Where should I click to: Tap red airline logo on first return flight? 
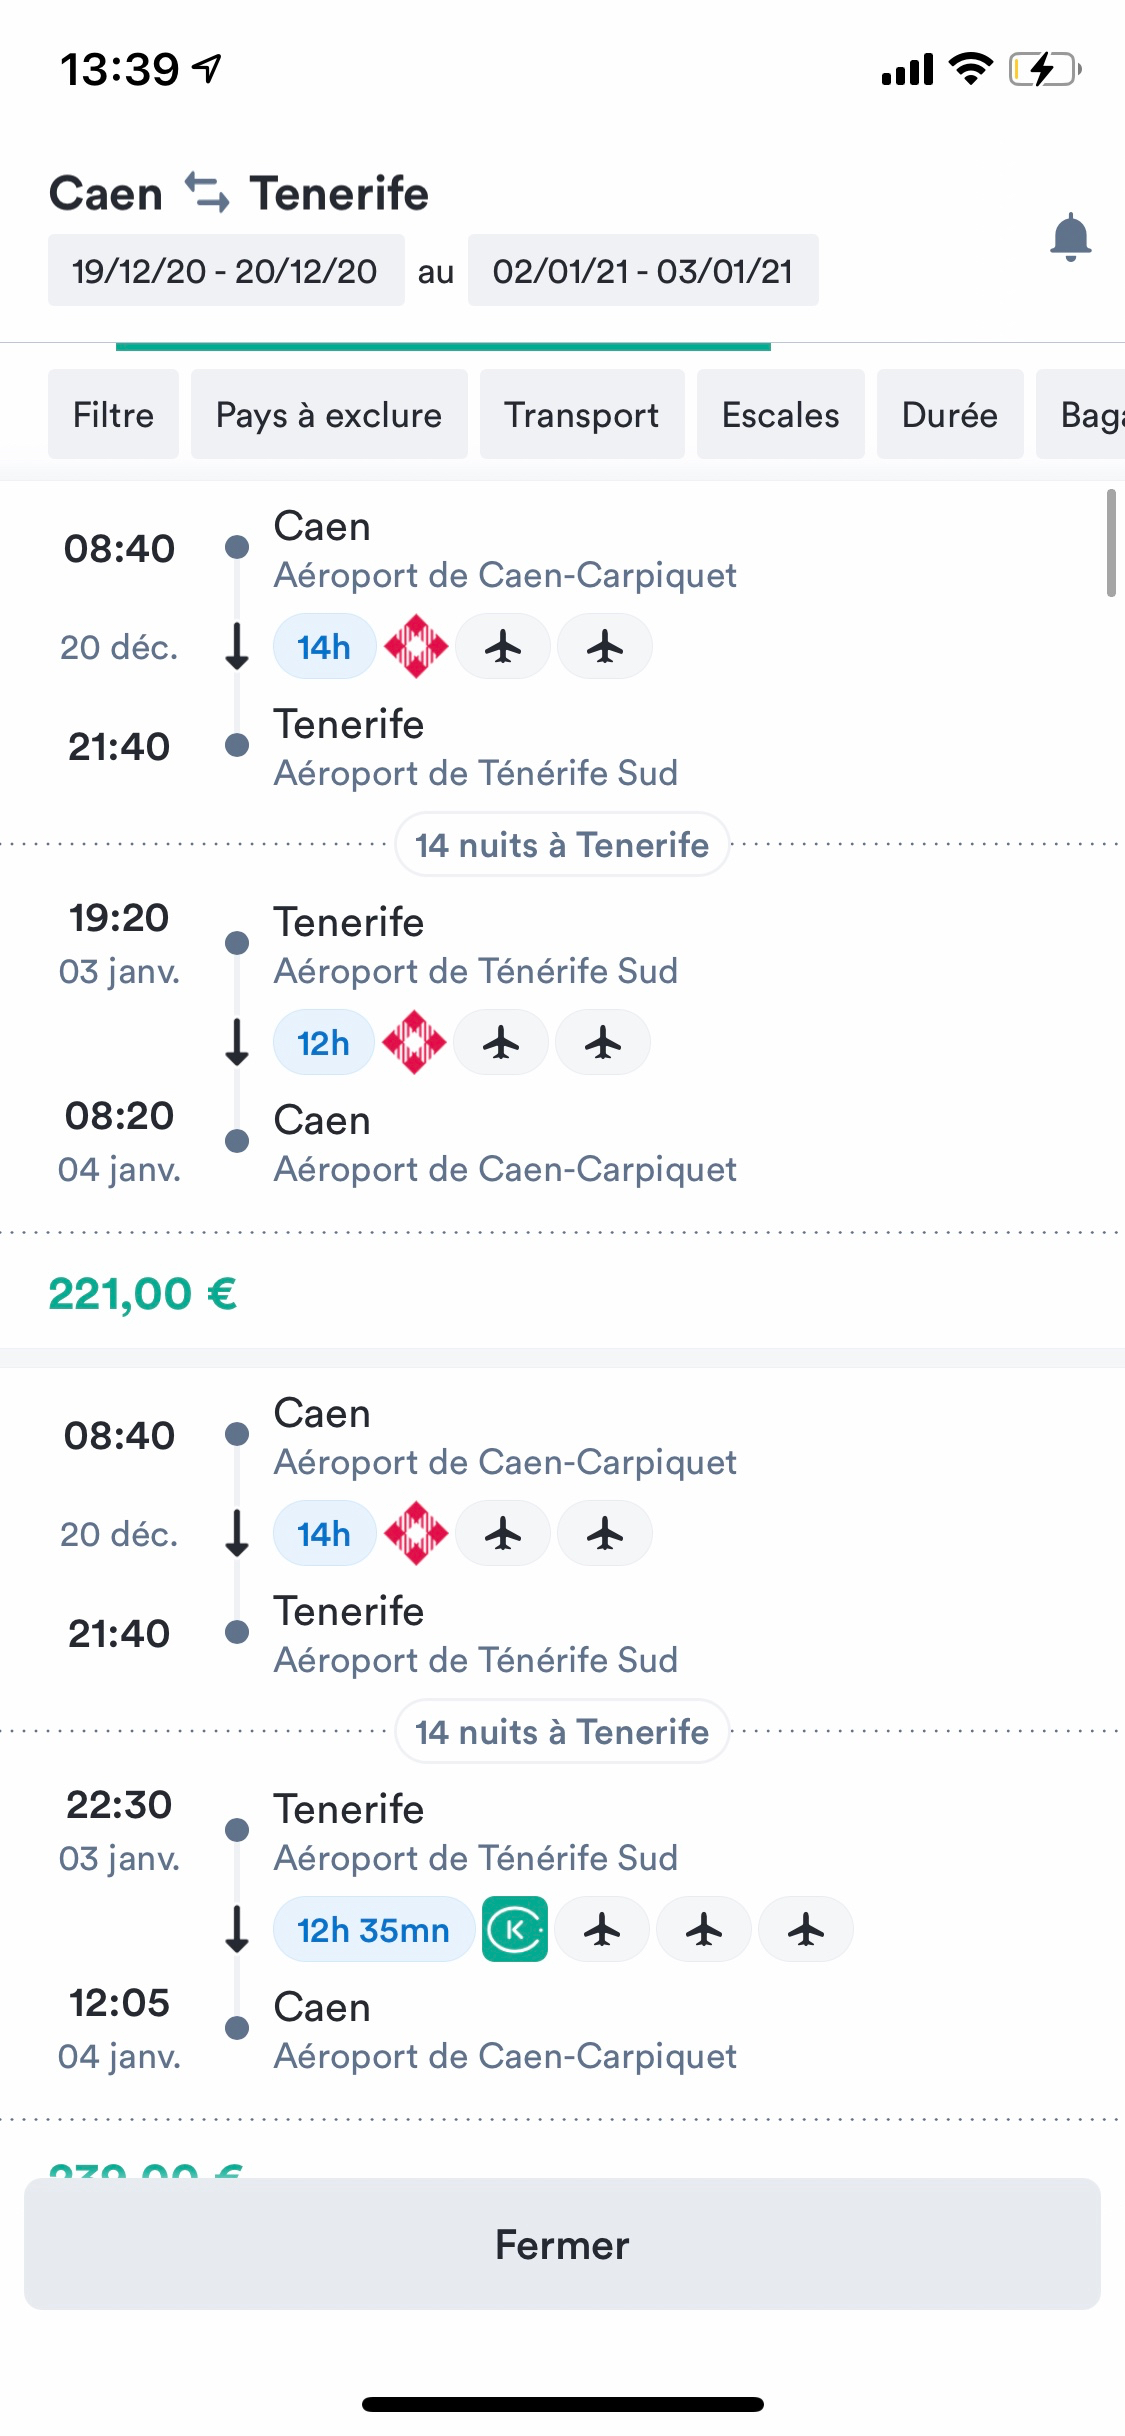[x=414, y=1043]
